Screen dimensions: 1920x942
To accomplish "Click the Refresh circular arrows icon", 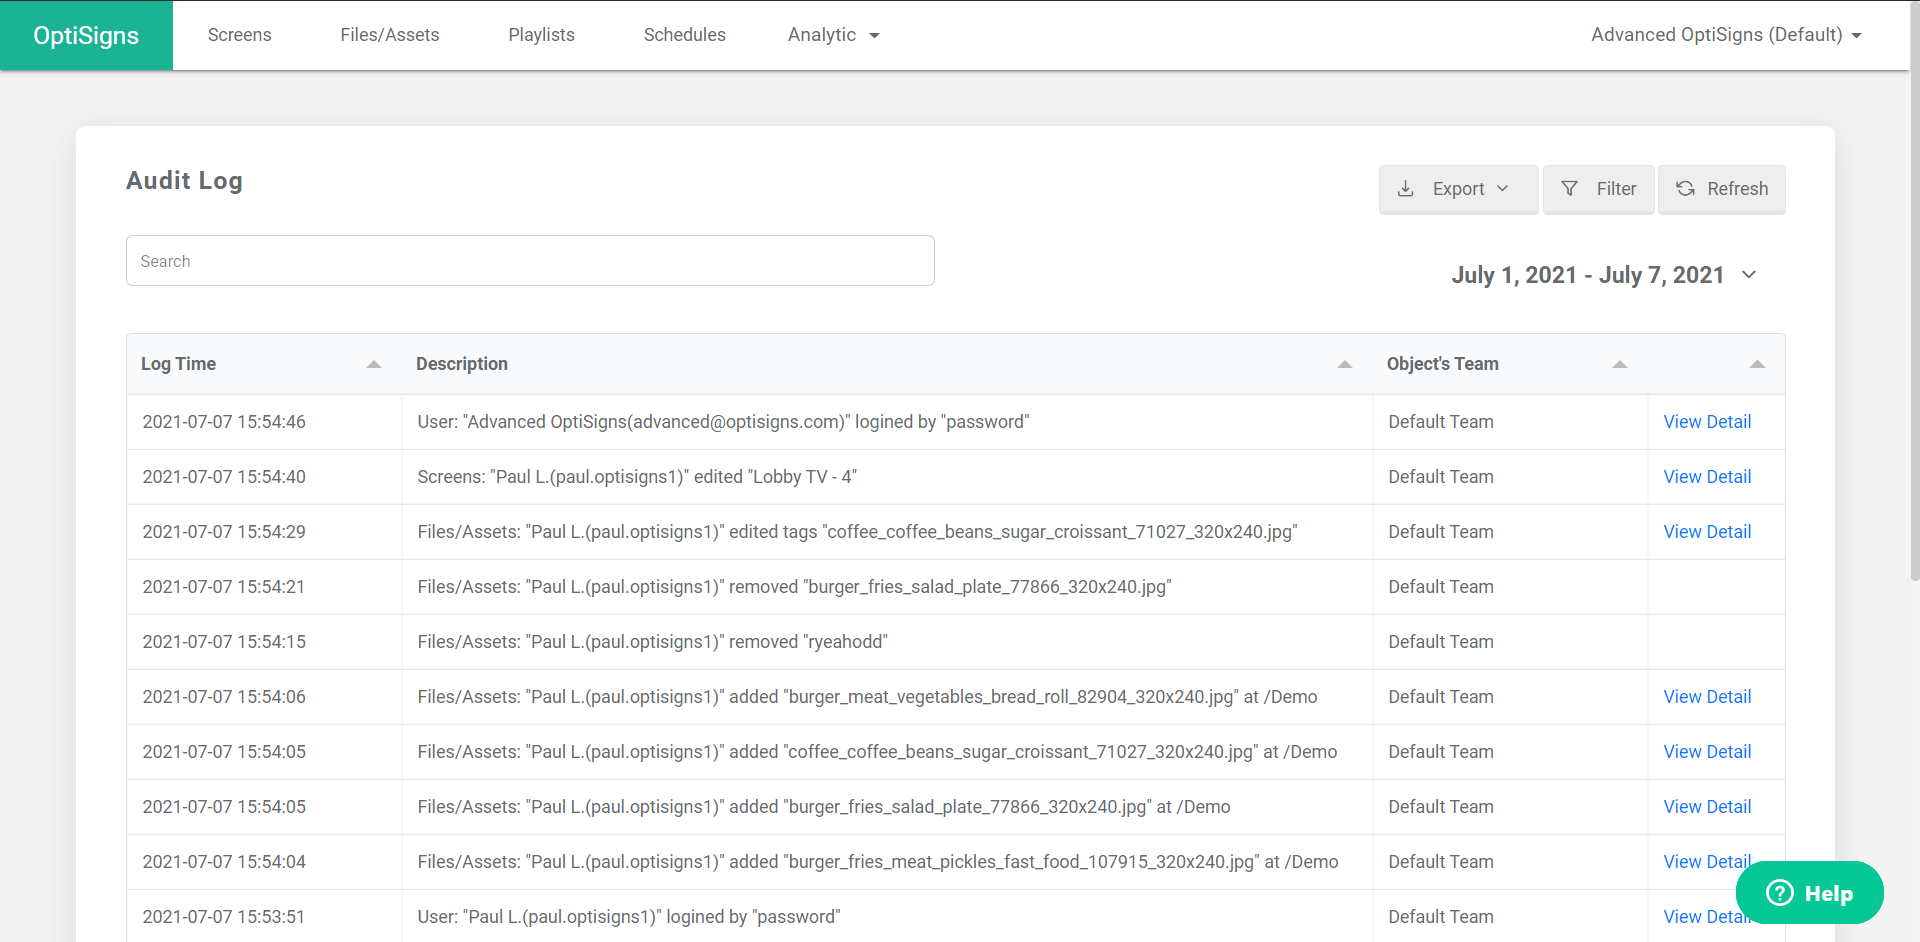I will point(1685,189).
